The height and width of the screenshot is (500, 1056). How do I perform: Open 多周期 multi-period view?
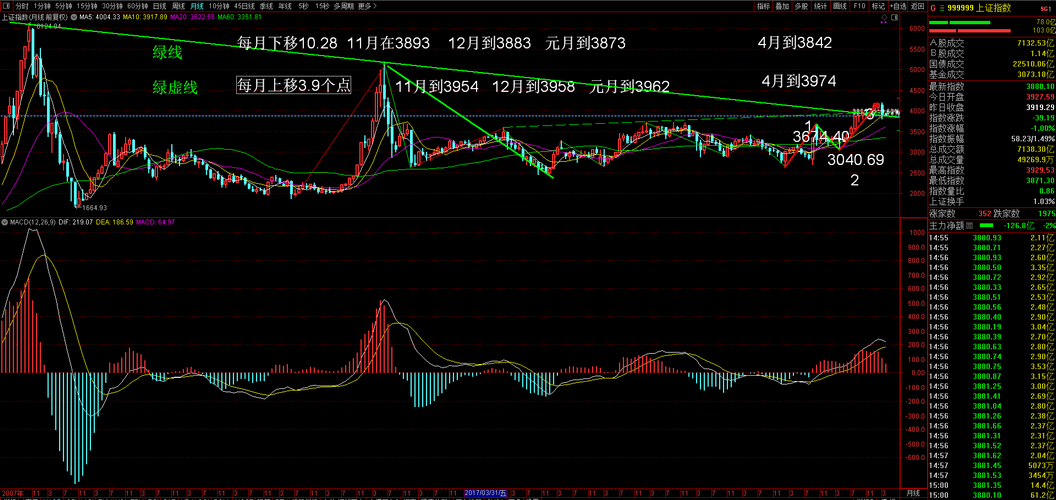(x=344, y=6)
